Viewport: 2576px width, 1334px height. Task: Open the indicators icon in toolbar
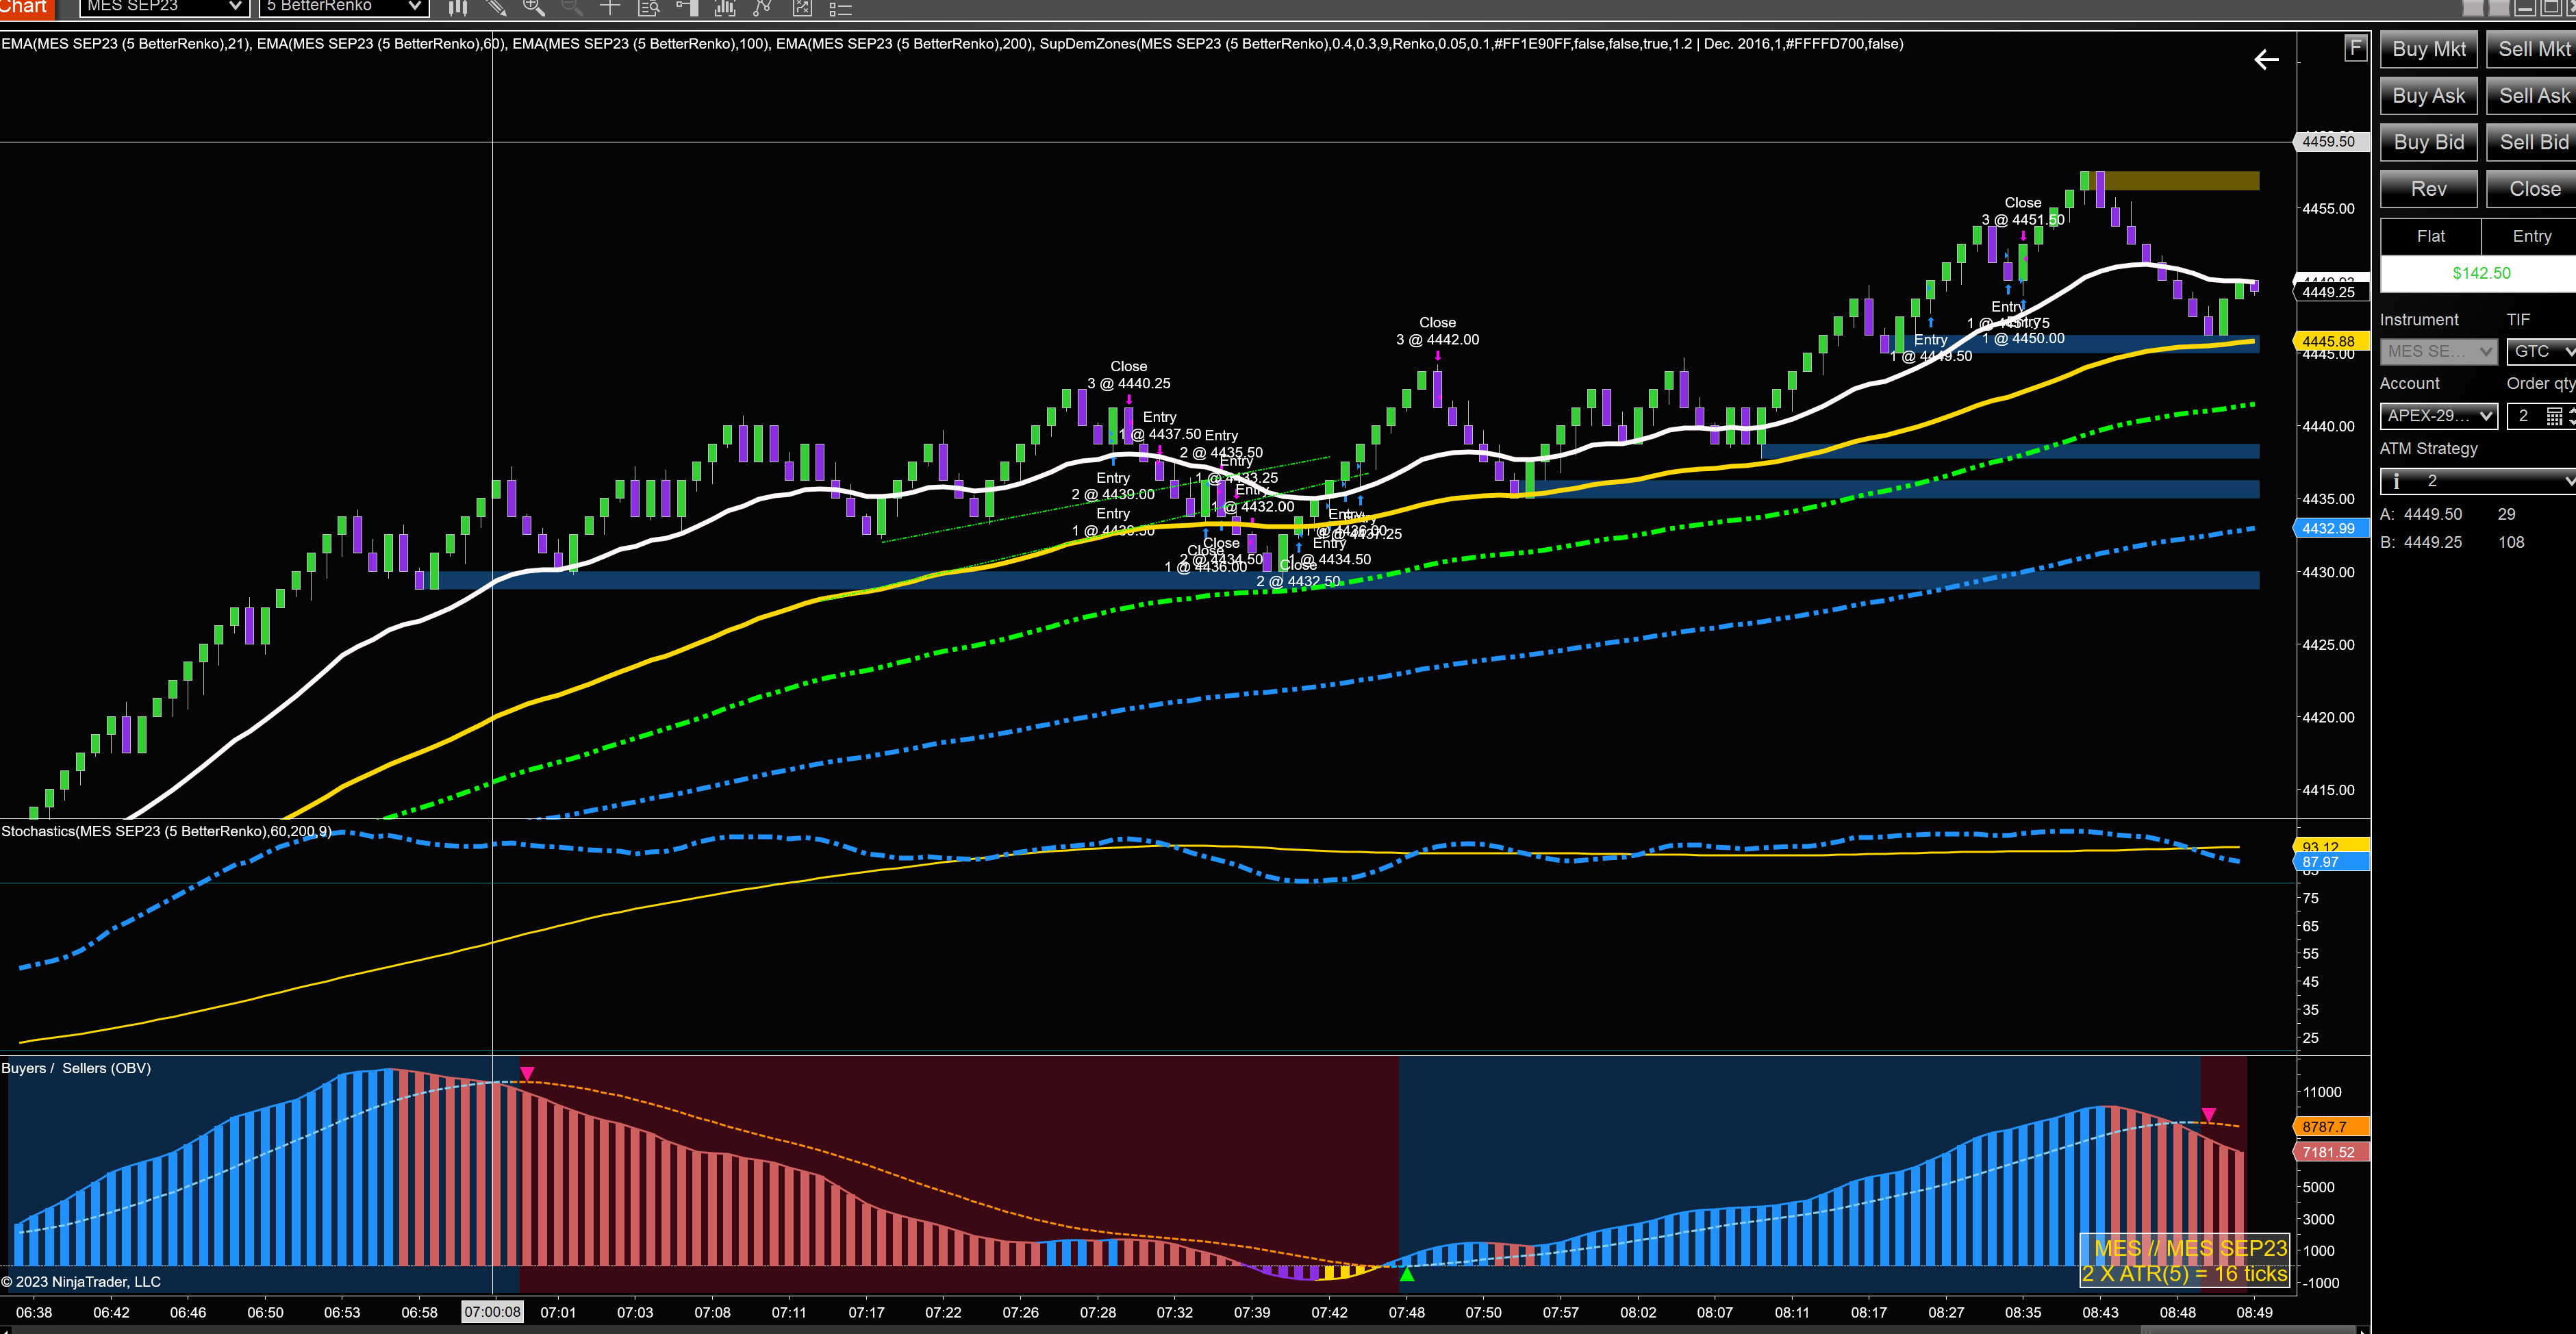click(x=725, y=8)
